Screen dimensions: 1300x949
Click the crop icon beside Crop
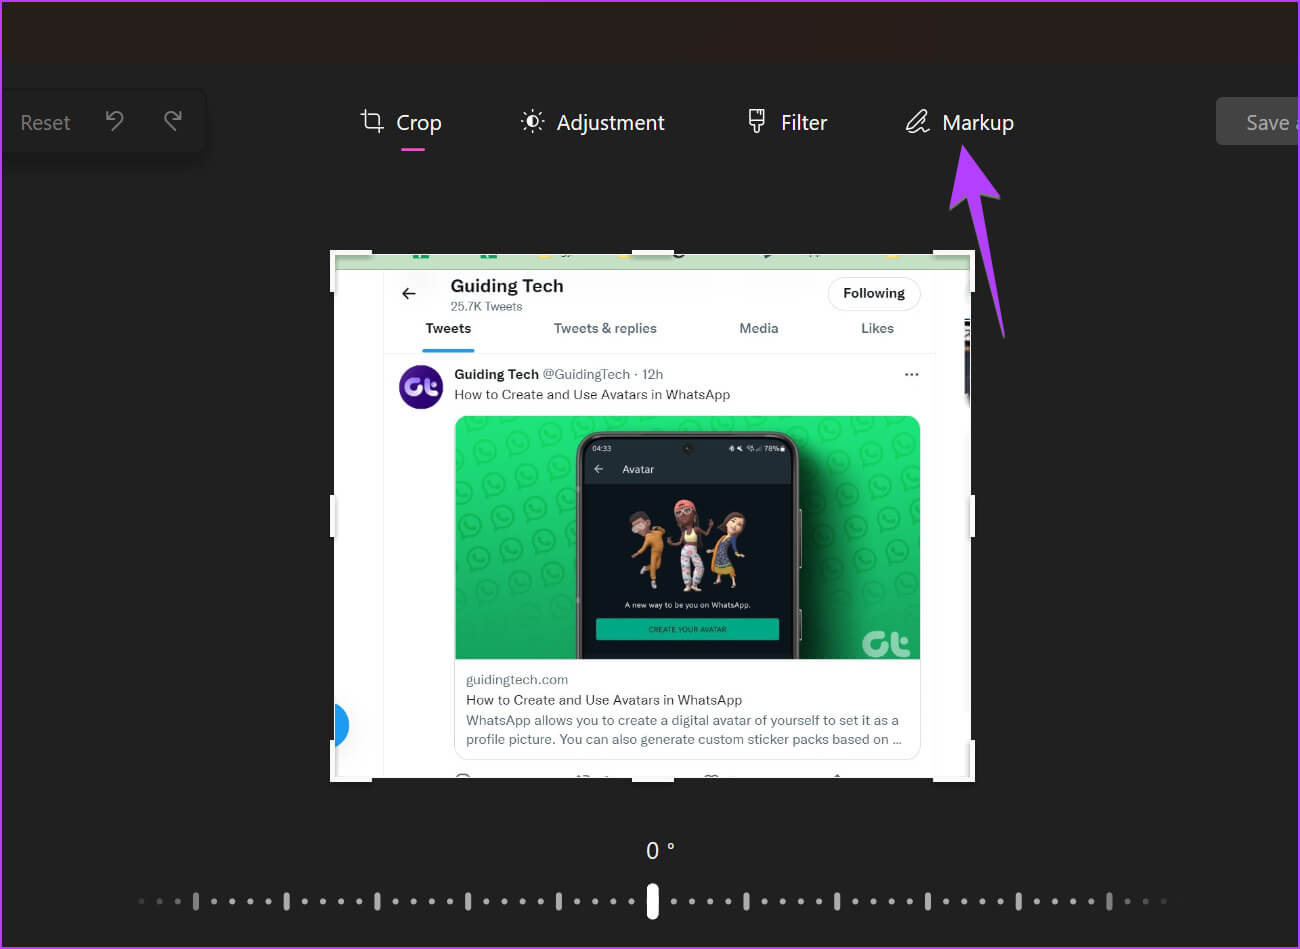(x=372, y=121)
